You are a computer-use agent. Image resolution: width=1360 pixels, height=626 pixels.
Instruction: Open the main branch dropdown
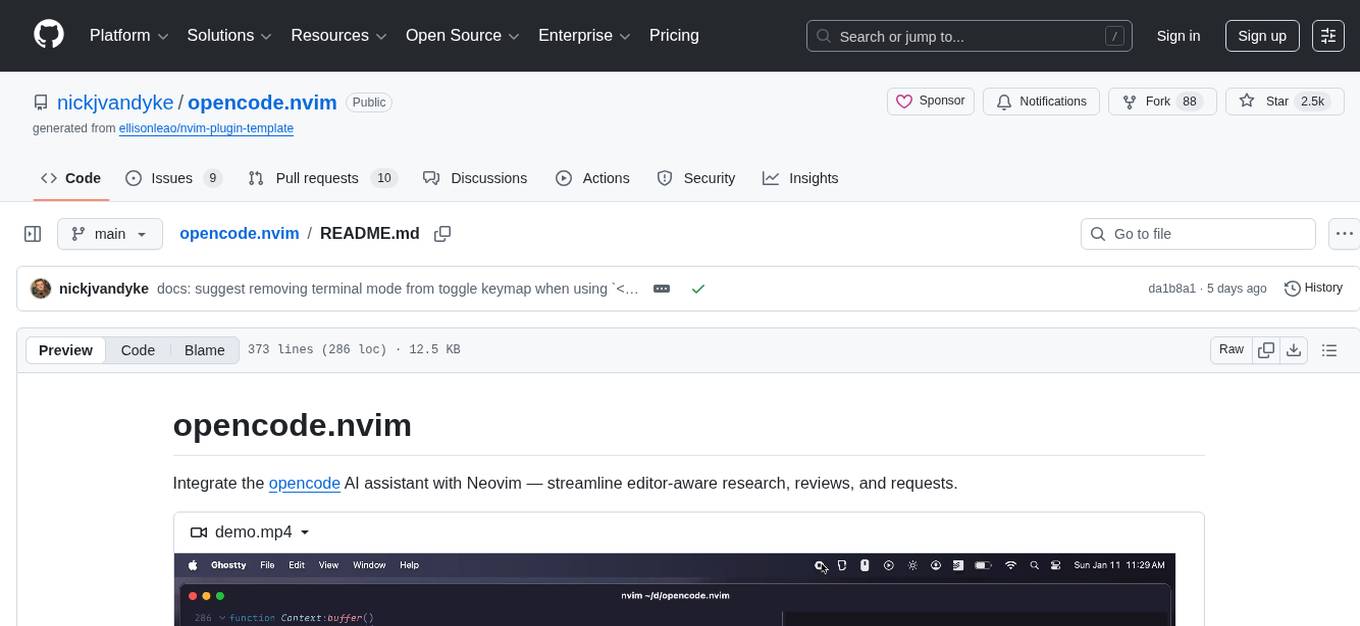[110, 233]
